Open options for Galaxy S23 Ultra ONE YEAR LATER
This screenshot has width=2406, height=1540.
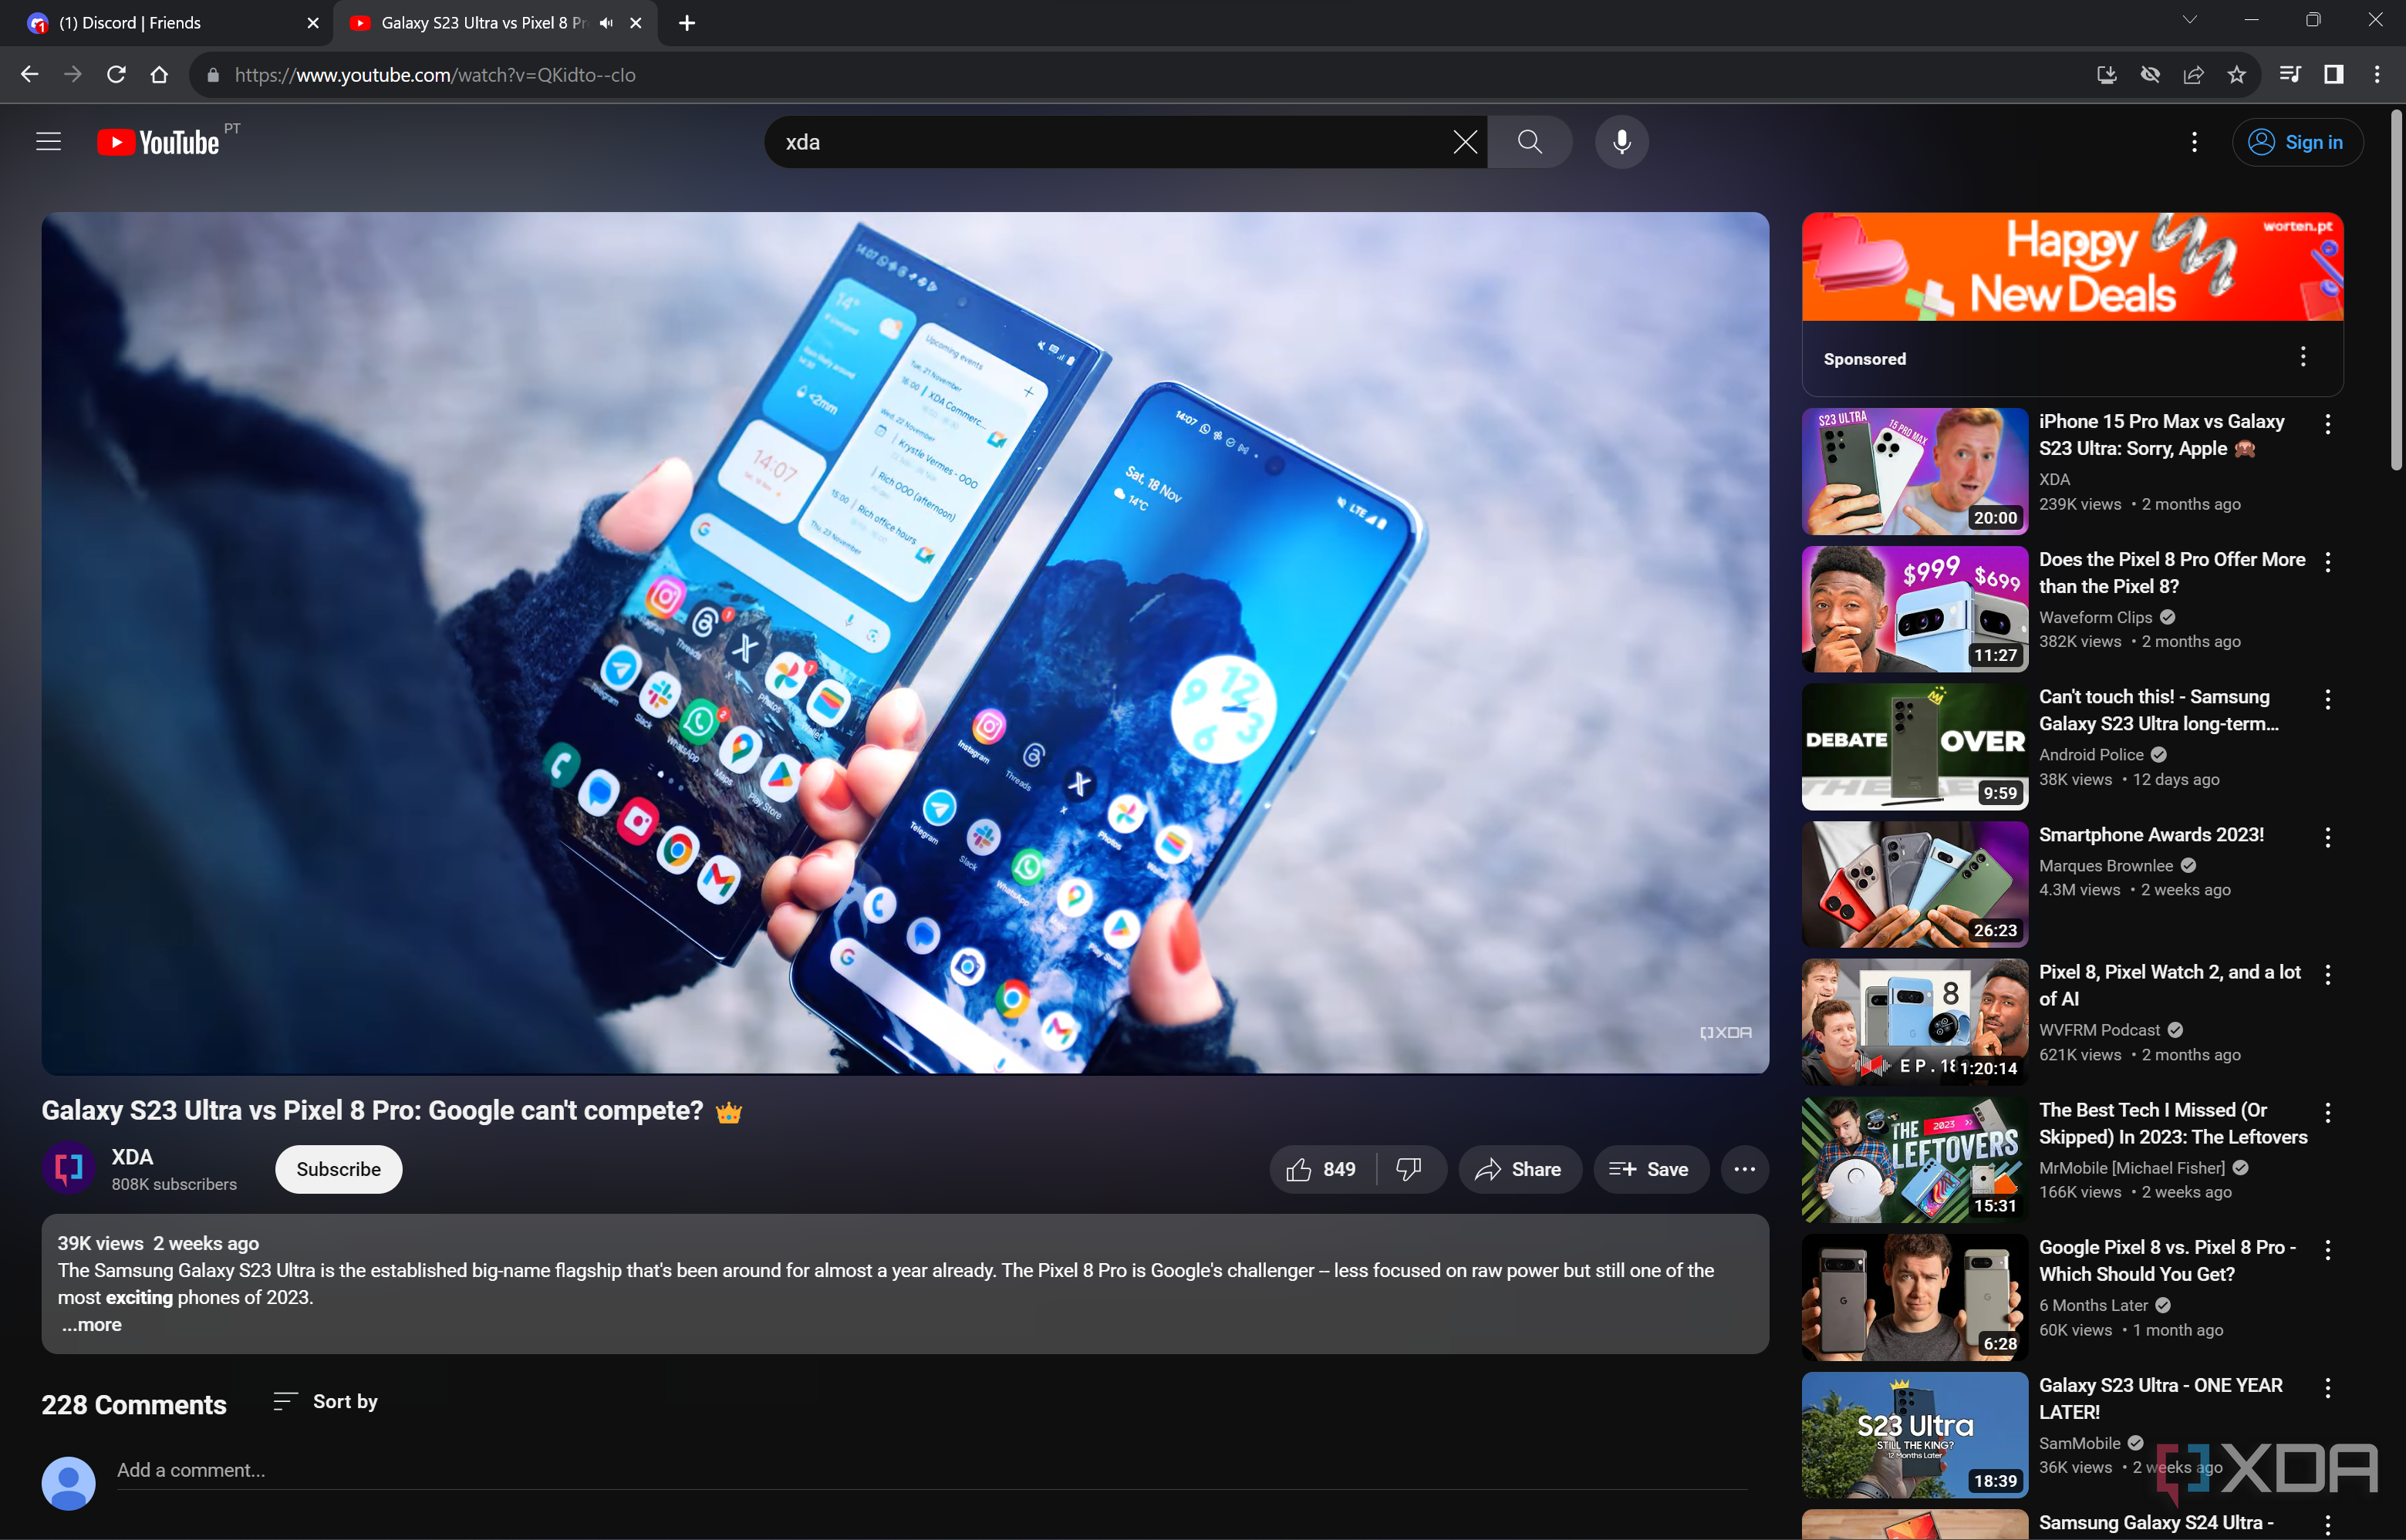[x=2328, y=1388]
